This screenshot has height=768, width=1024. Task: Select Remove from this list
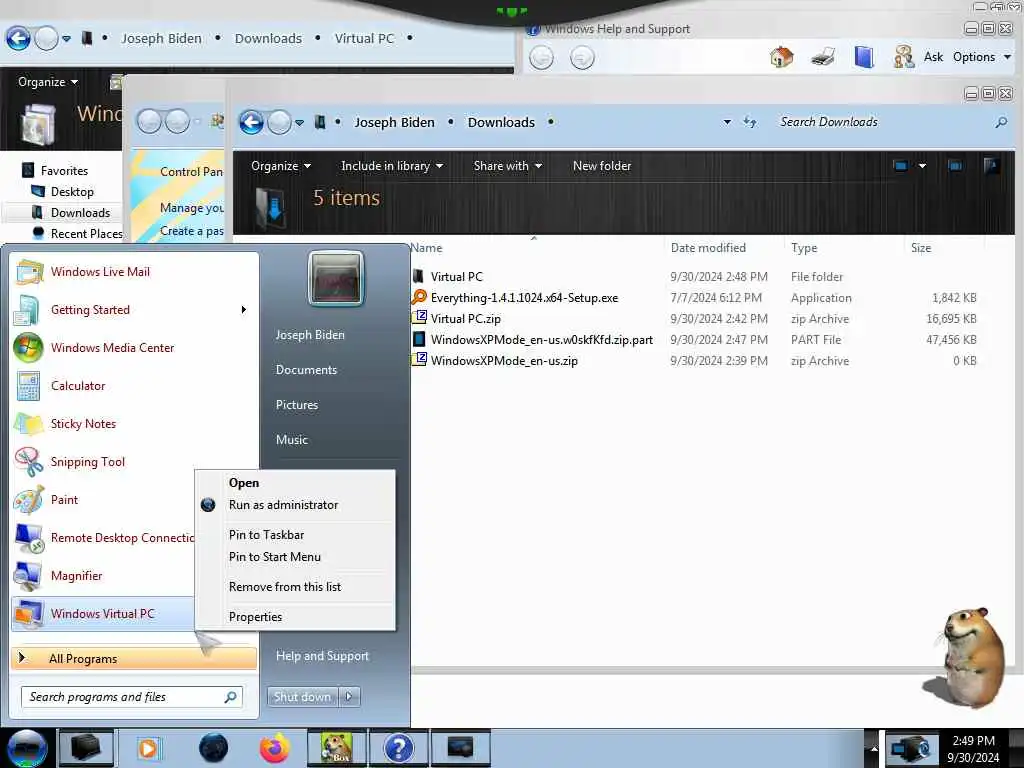pyautogui.click(x=285, y=587)
